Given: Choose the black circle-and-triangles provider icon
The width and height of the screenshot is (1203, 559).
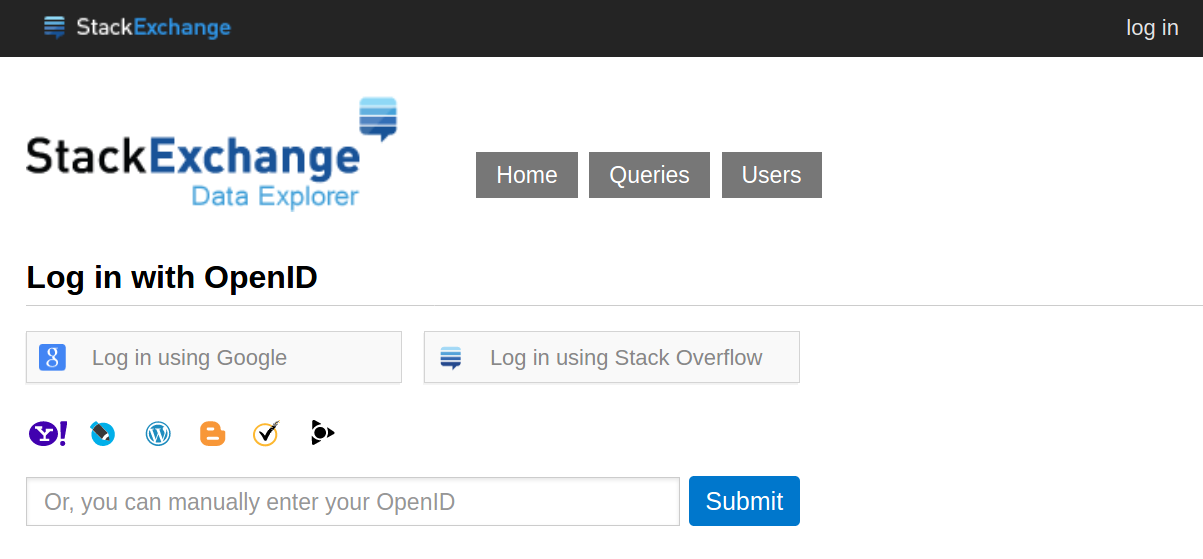Looking at the screenshot, I should pyautogui.click(x=322, y=433).
